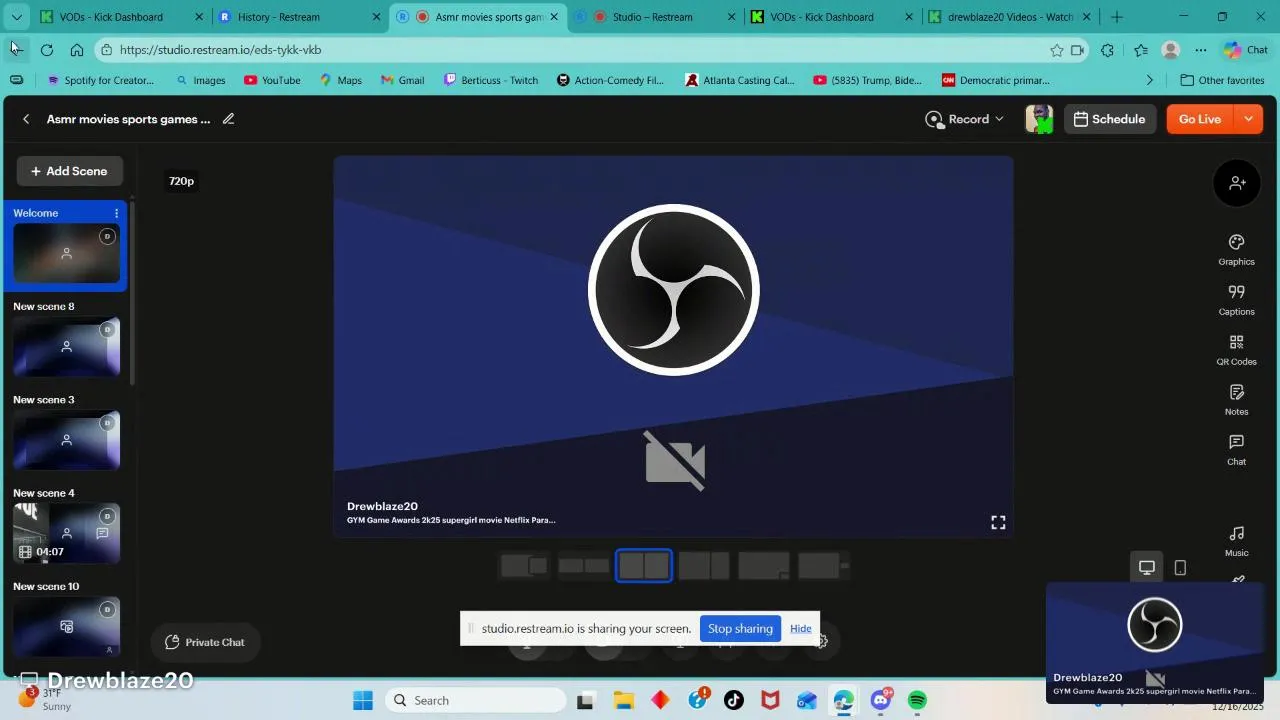Open the Graphics panel

coord(1236,250)
